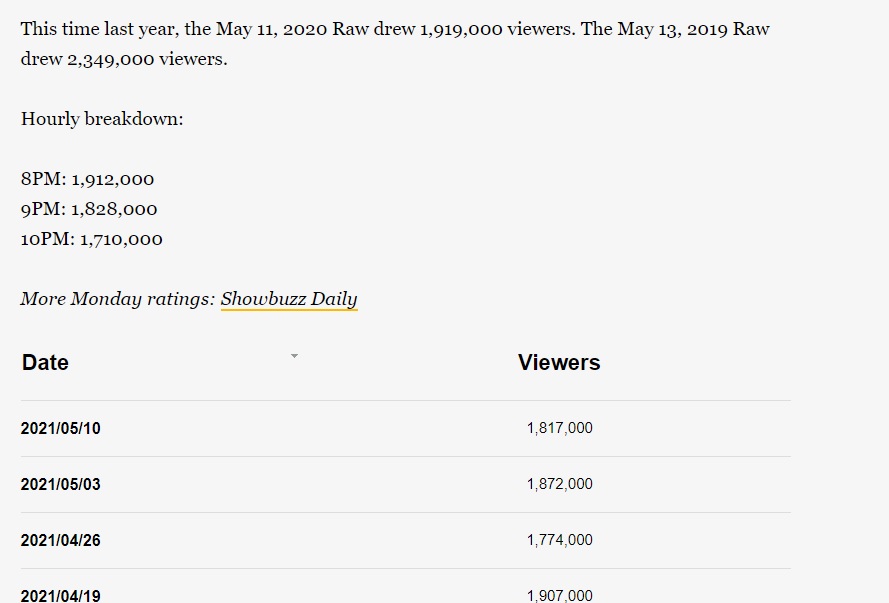Screen dimensions: 889x603
Task: Click the 1,774,000 viewers cell
Action: click(559, 541)
